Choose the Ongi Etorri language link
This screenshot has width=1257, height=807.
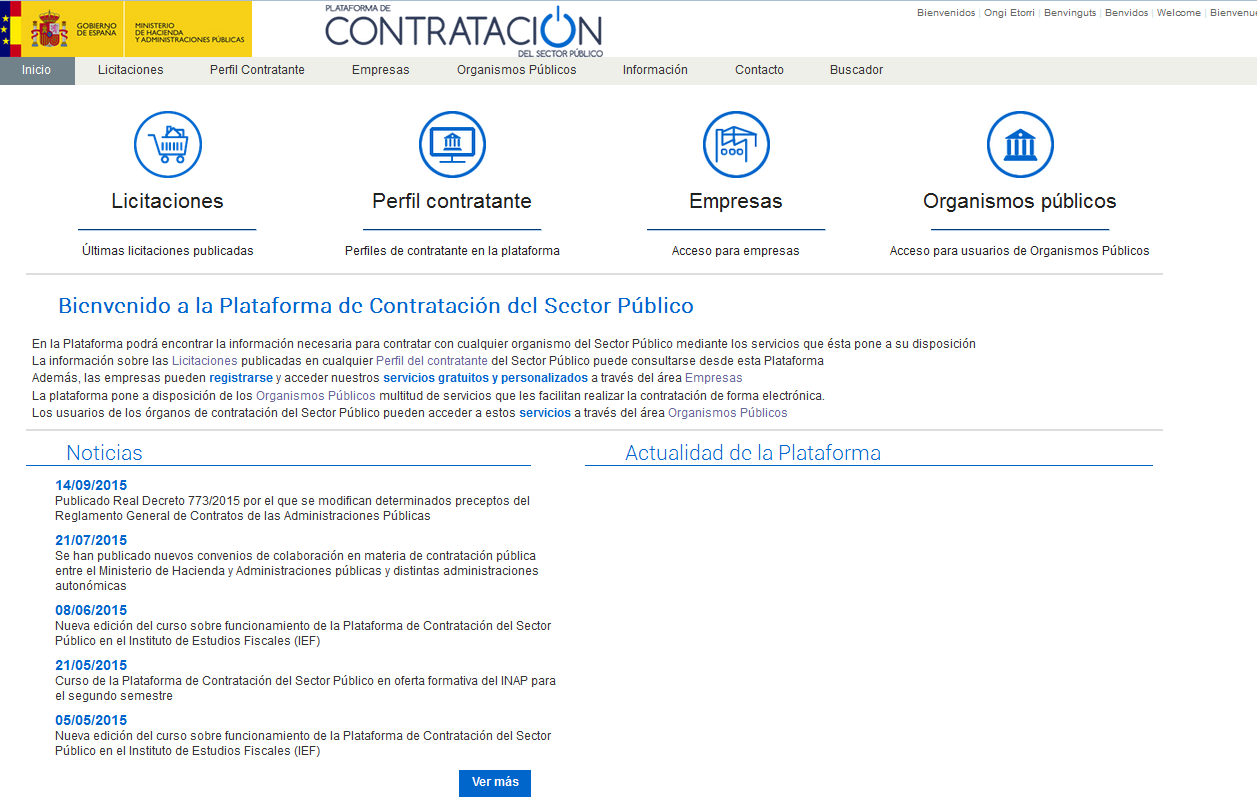point(1011,13)
